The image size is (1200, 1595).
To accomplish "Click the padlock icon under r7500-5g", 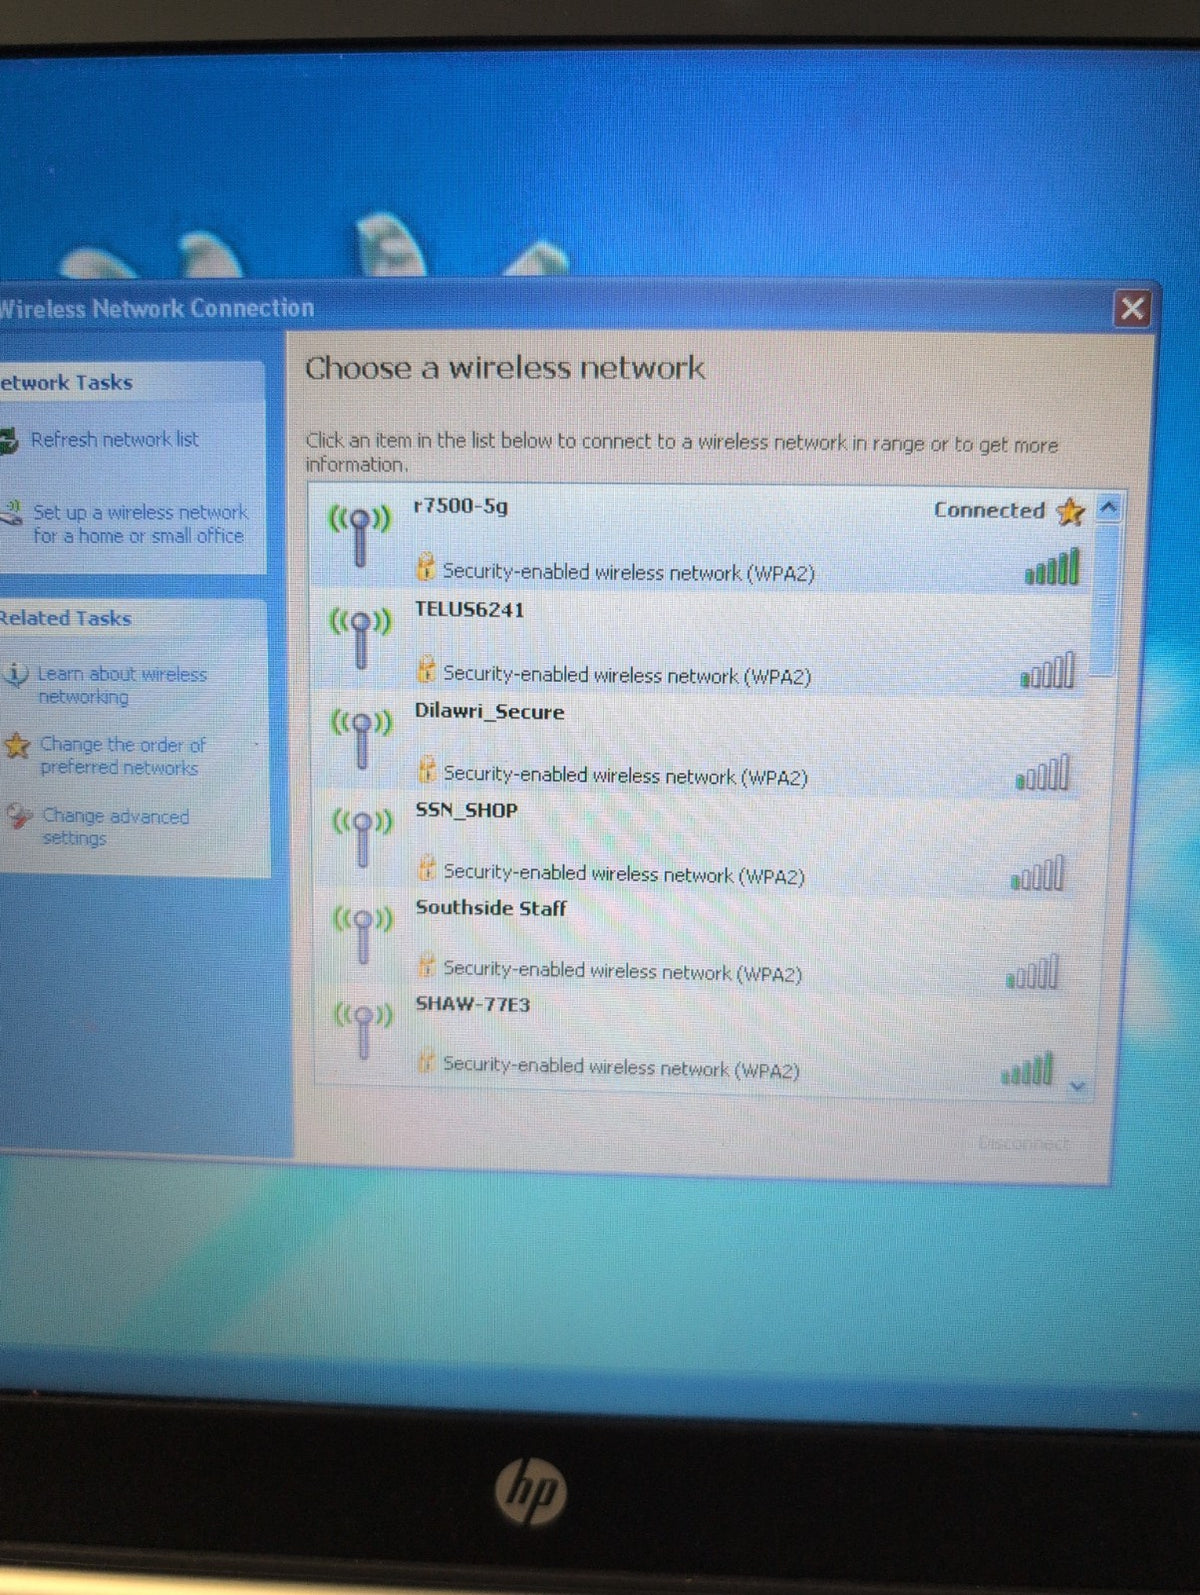I will [426, 567].
